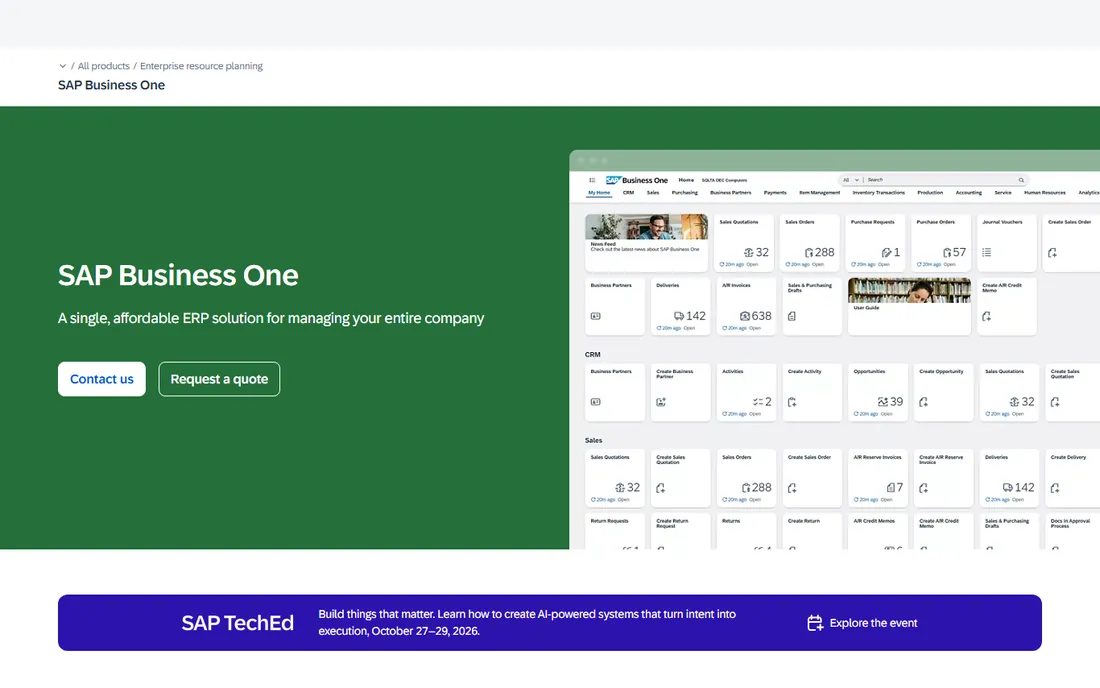Open the News Feed tile image

tap(646, 227)
